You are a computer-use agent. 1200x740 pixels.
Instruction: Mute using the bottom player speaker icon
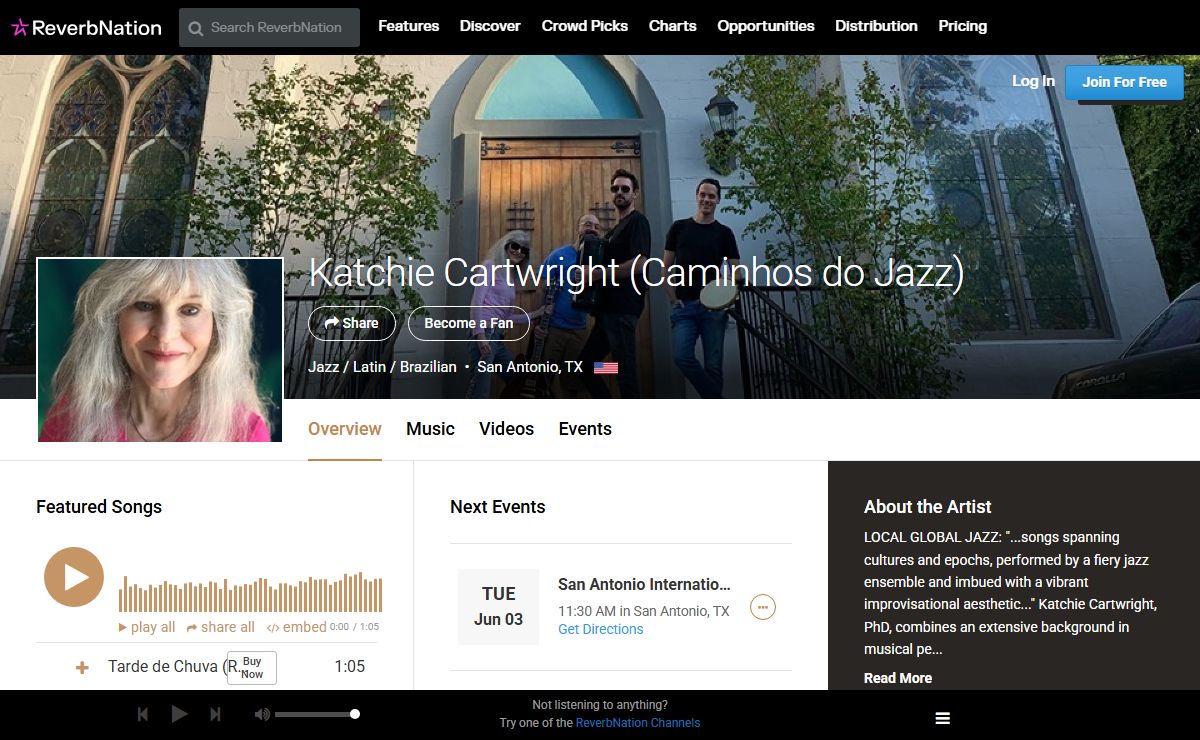pyautogui.click(x=262, y=714)
